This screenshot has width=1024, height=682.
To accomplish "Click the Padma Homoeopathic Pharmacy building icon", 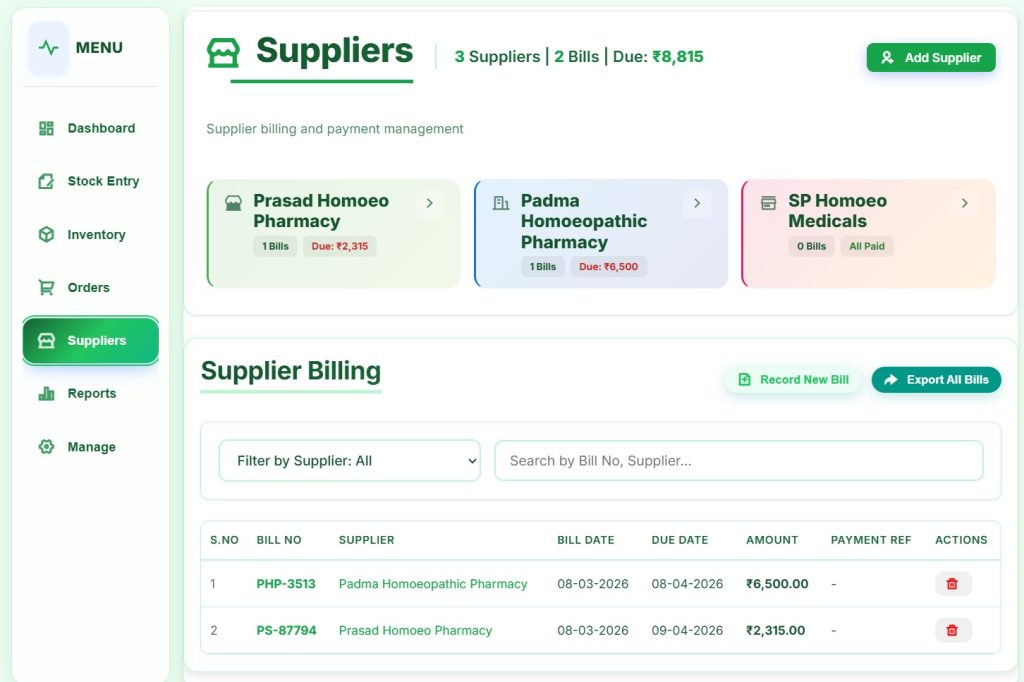I will click(501, 203).
